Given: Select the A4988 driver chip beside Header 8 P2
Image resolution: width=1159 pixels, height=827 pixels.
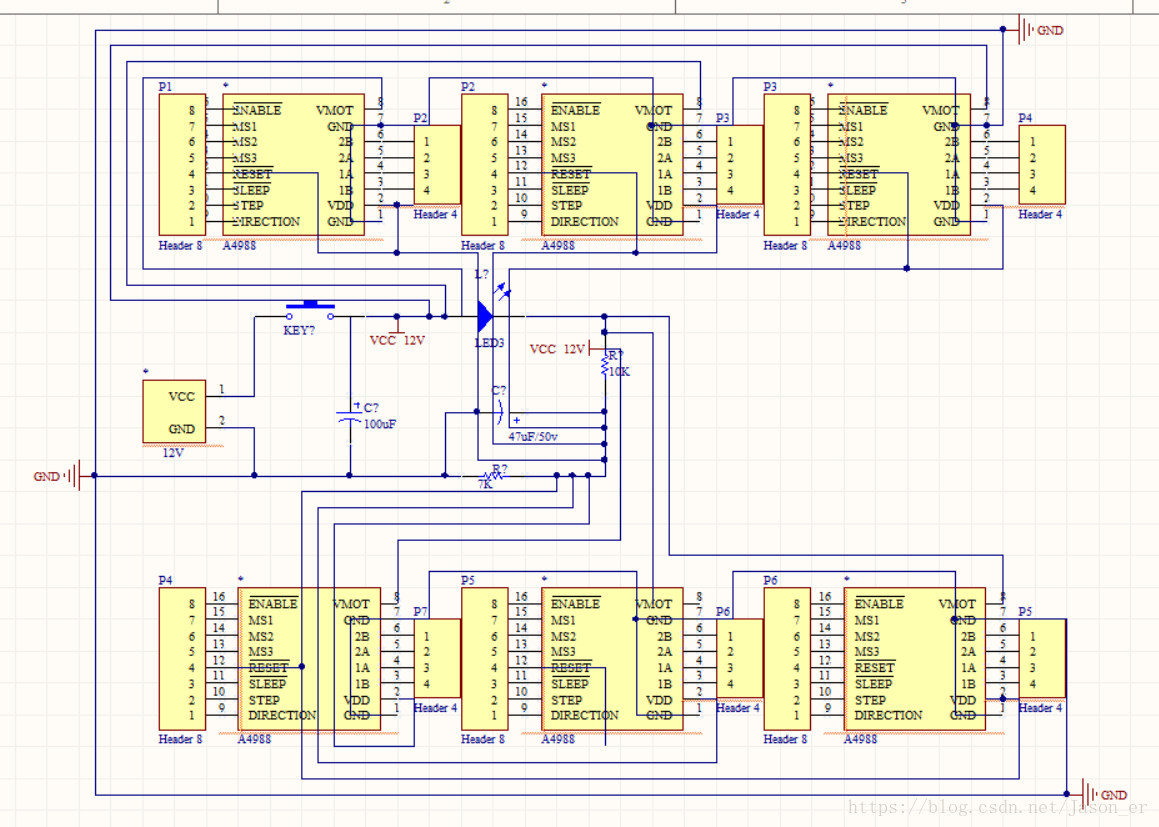Looking at the screenshot, I should pyautogui.click(x=612, y=164).
